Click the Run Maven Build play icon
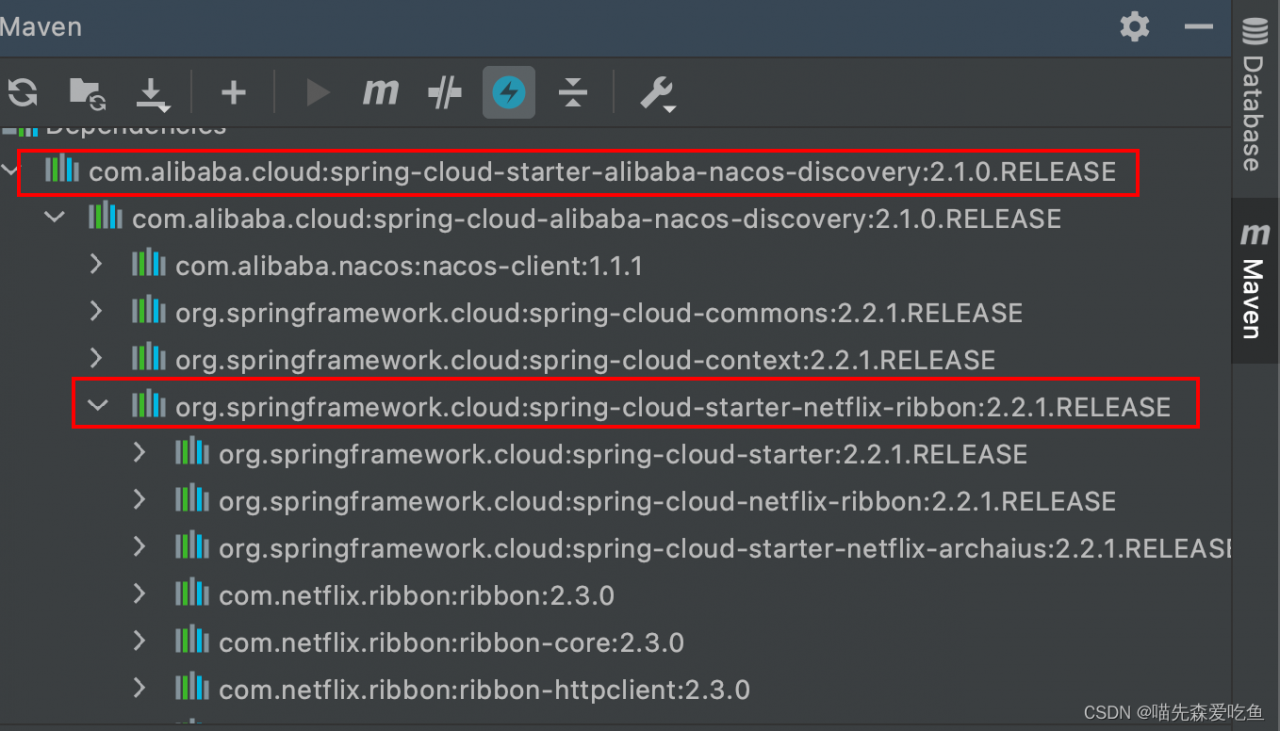This screenshot has height=731, width=1280. tap(318, 93)
